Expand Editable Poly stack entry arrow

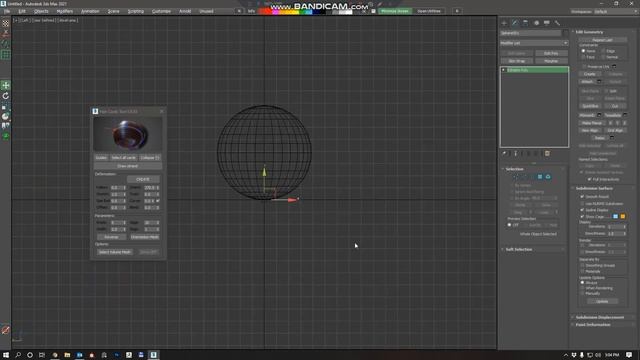click(504, 70)
